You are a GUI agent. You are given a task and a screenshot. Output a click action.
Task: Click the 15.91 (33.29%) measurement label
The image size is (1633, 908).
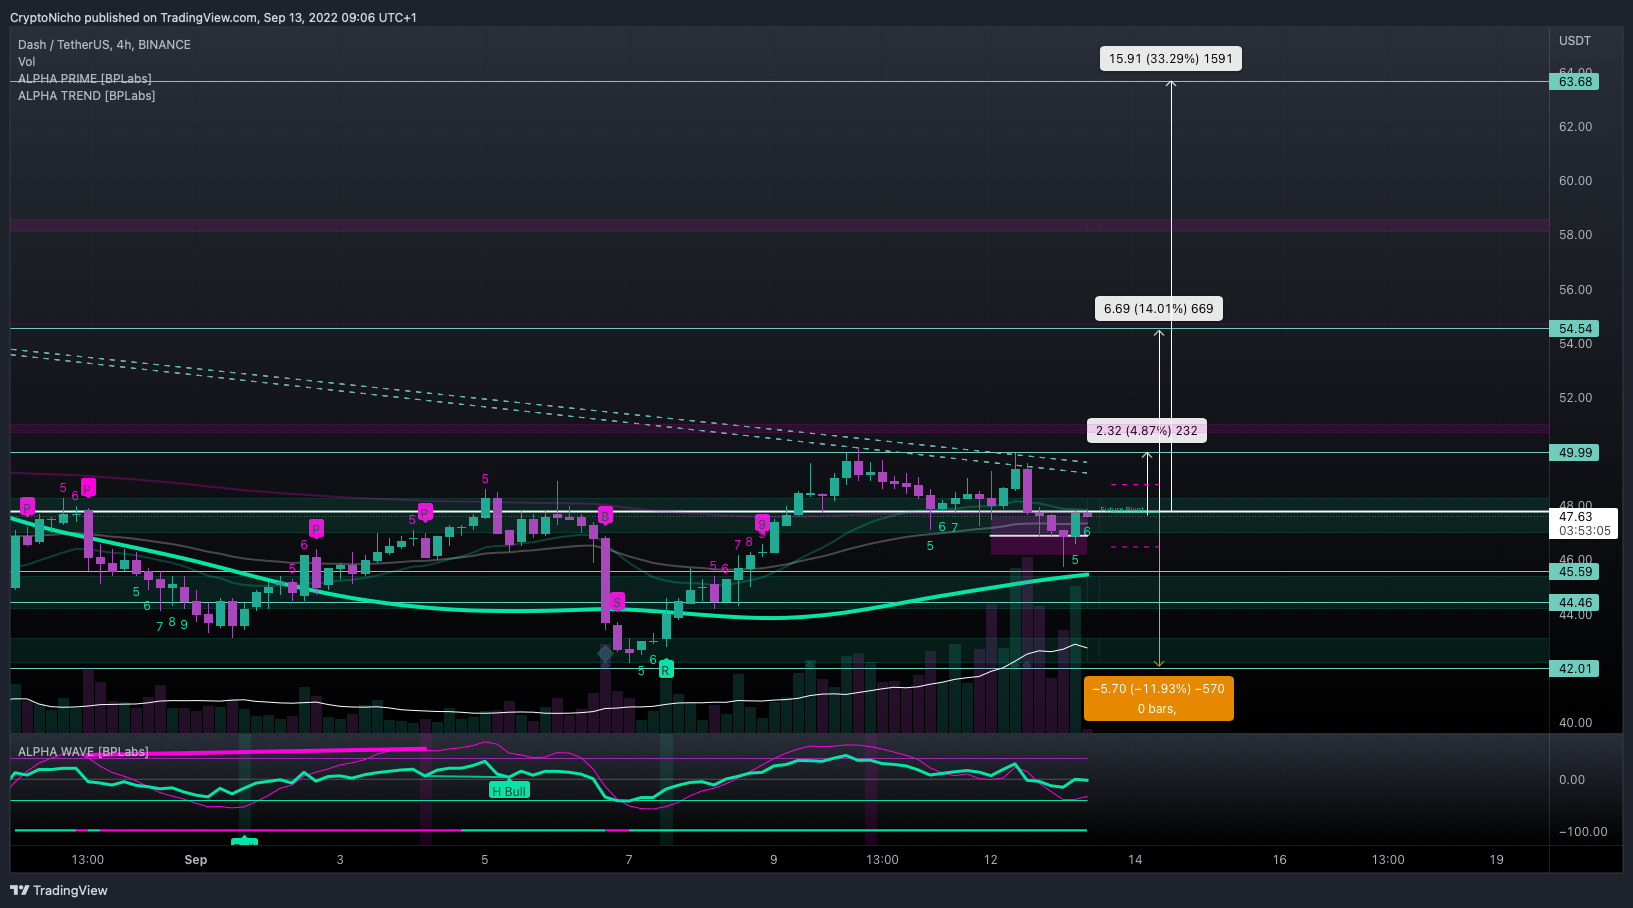pyautogui.click(x=1170, y=59)
